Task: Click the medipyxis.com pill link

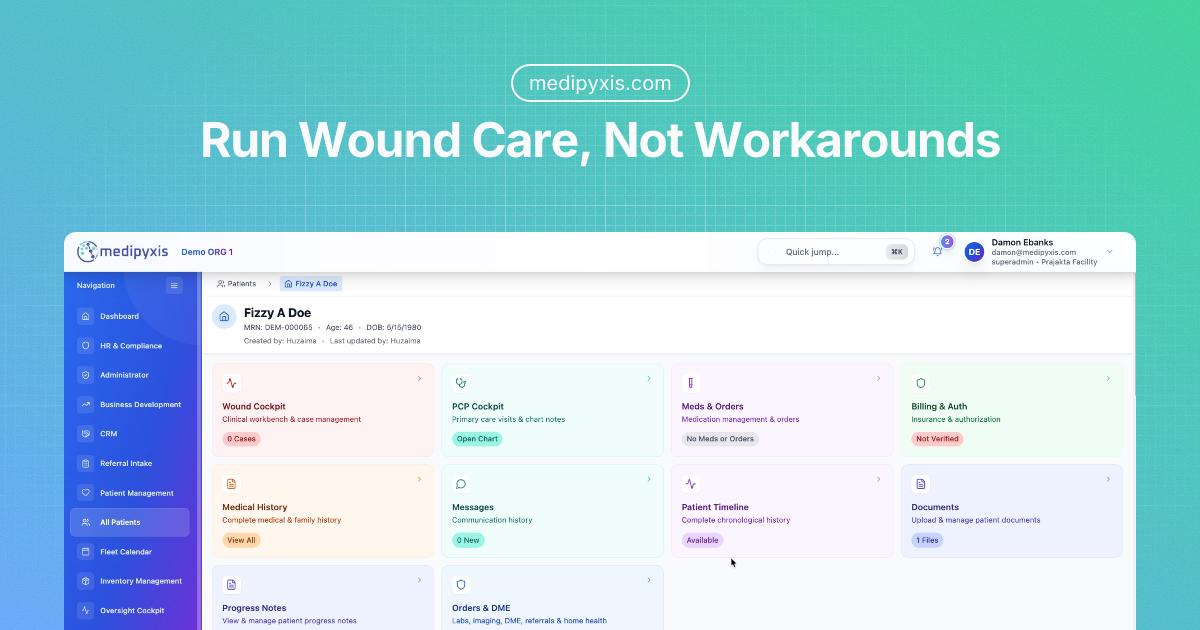Action: [x=600, y=83]
